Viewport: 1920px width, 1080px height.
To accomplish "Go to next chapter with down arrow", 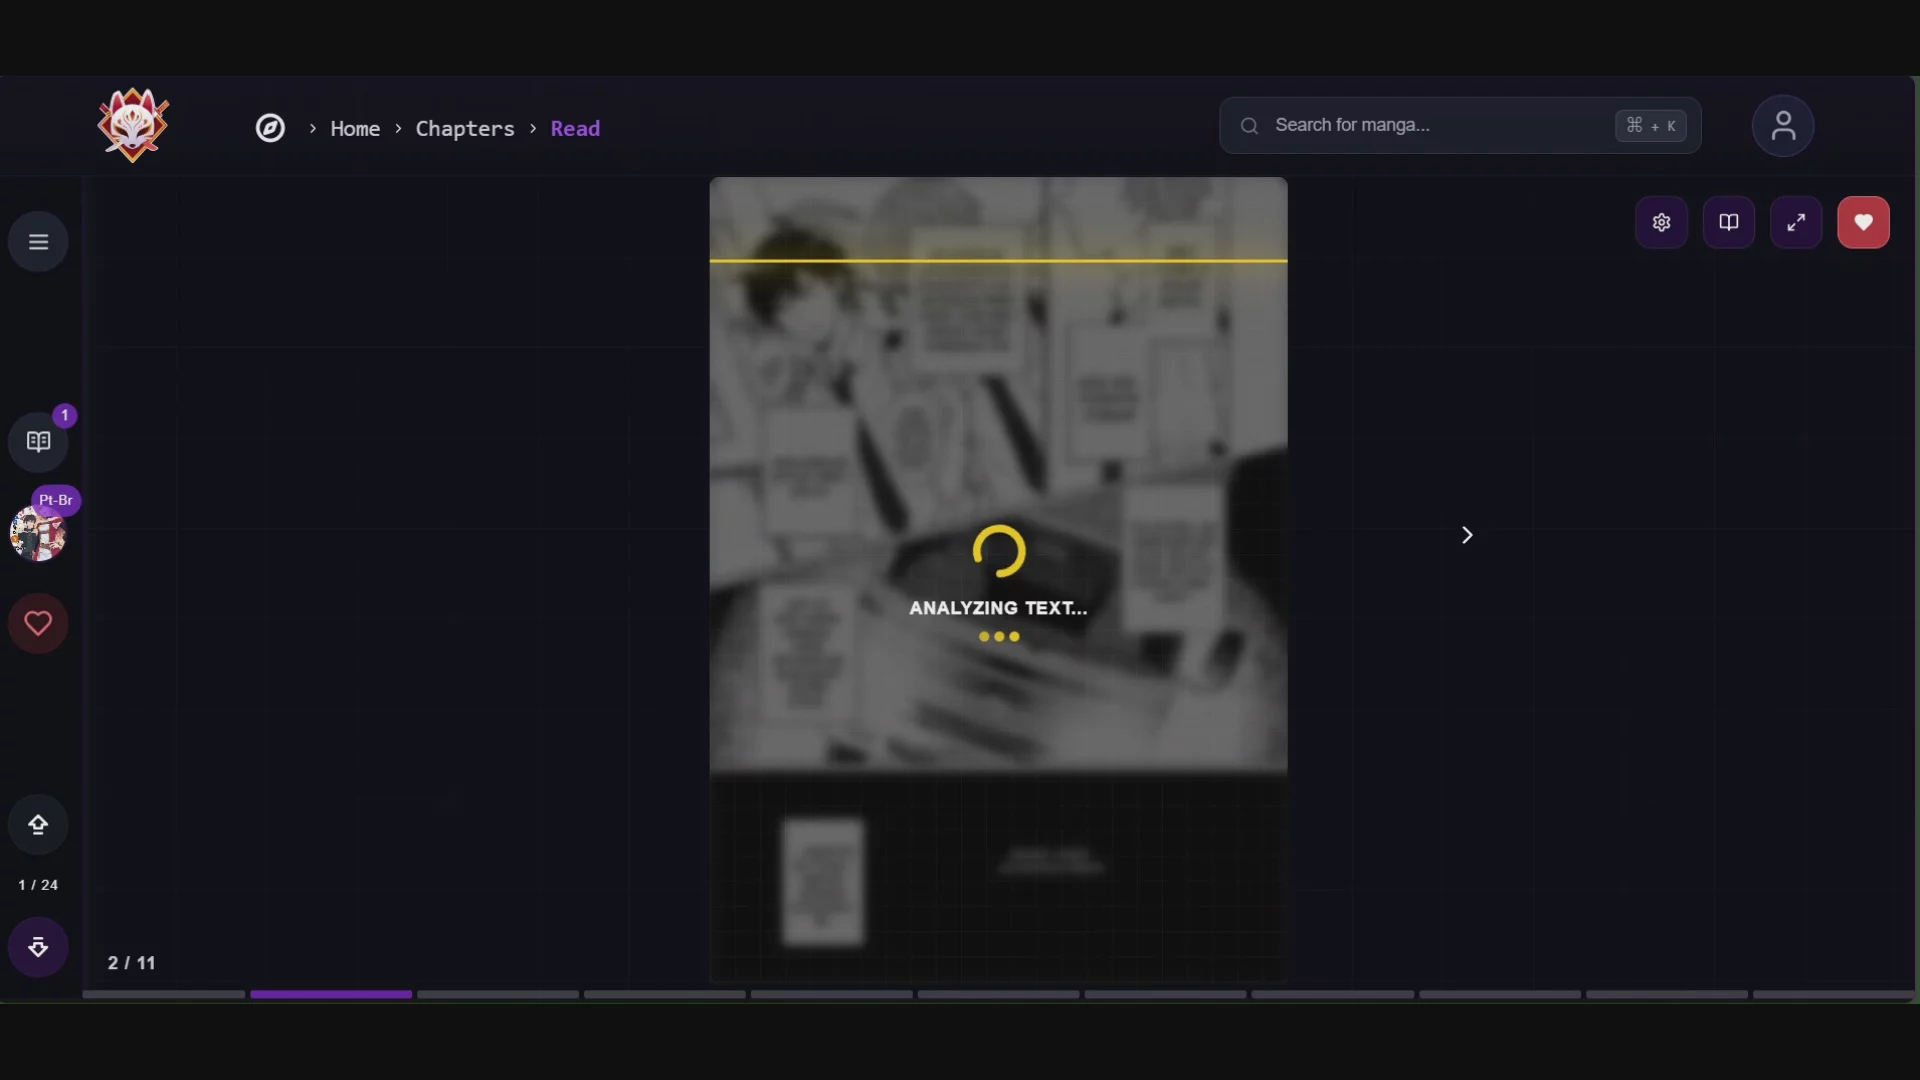I will [x=38, y=947].
